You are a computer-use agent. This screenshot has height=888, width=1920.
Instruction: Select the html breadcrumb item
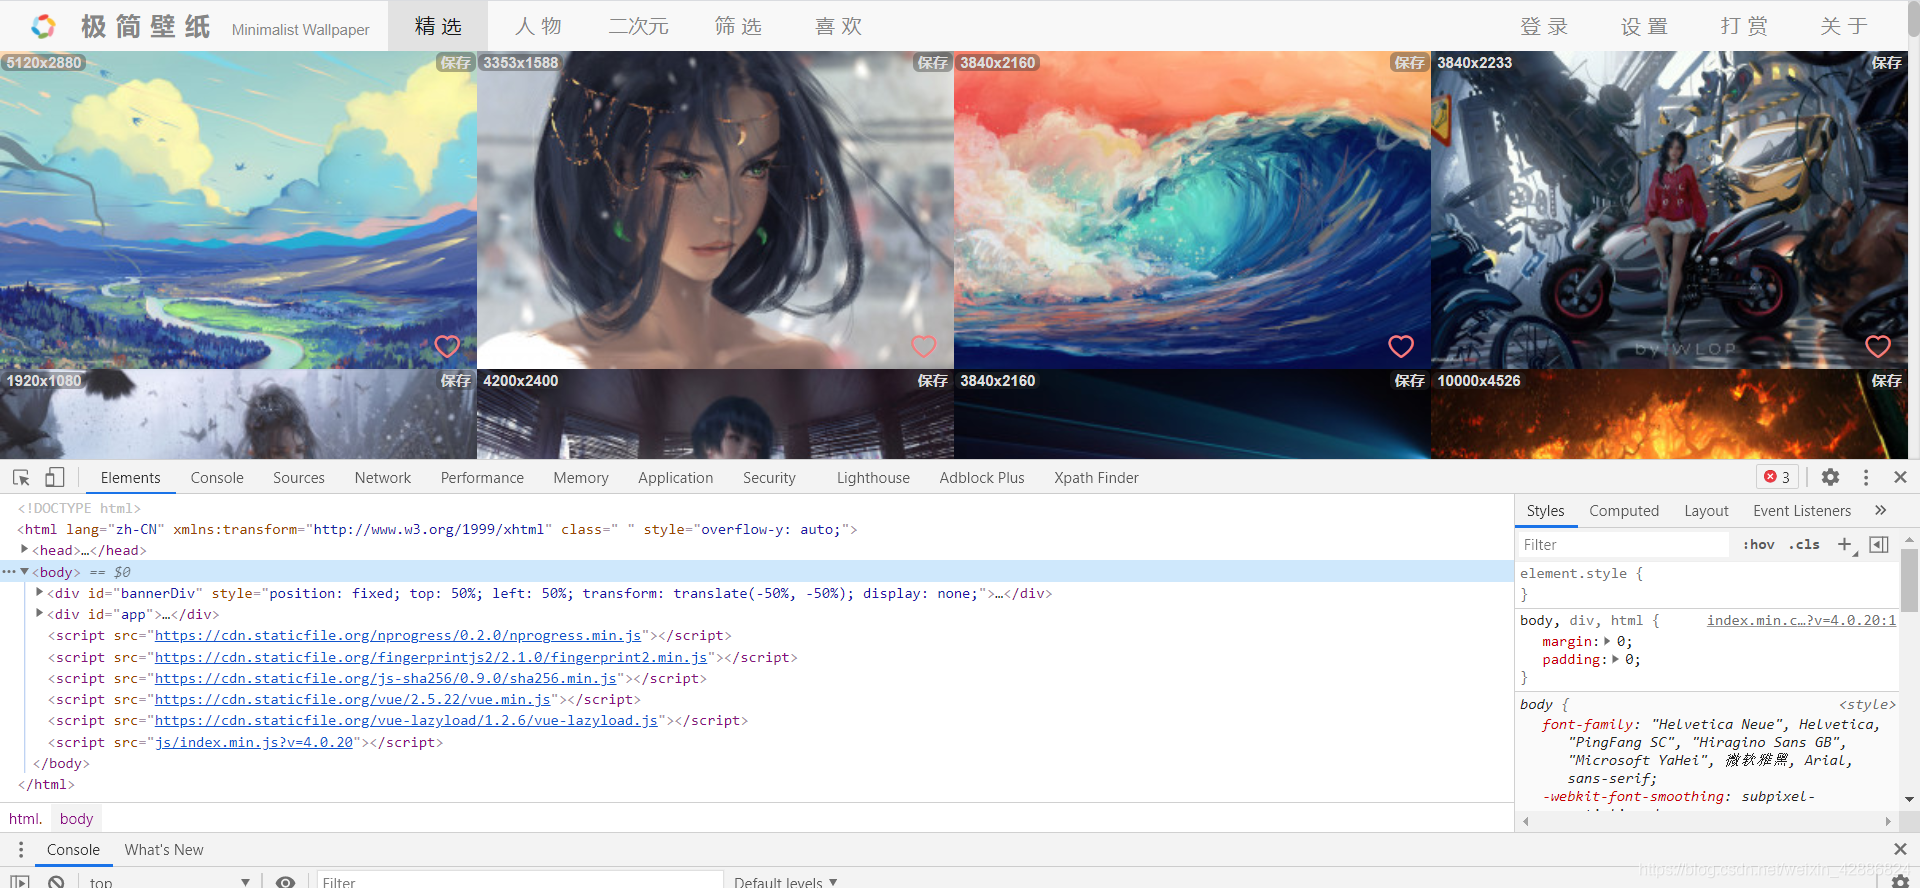(25, 818)
